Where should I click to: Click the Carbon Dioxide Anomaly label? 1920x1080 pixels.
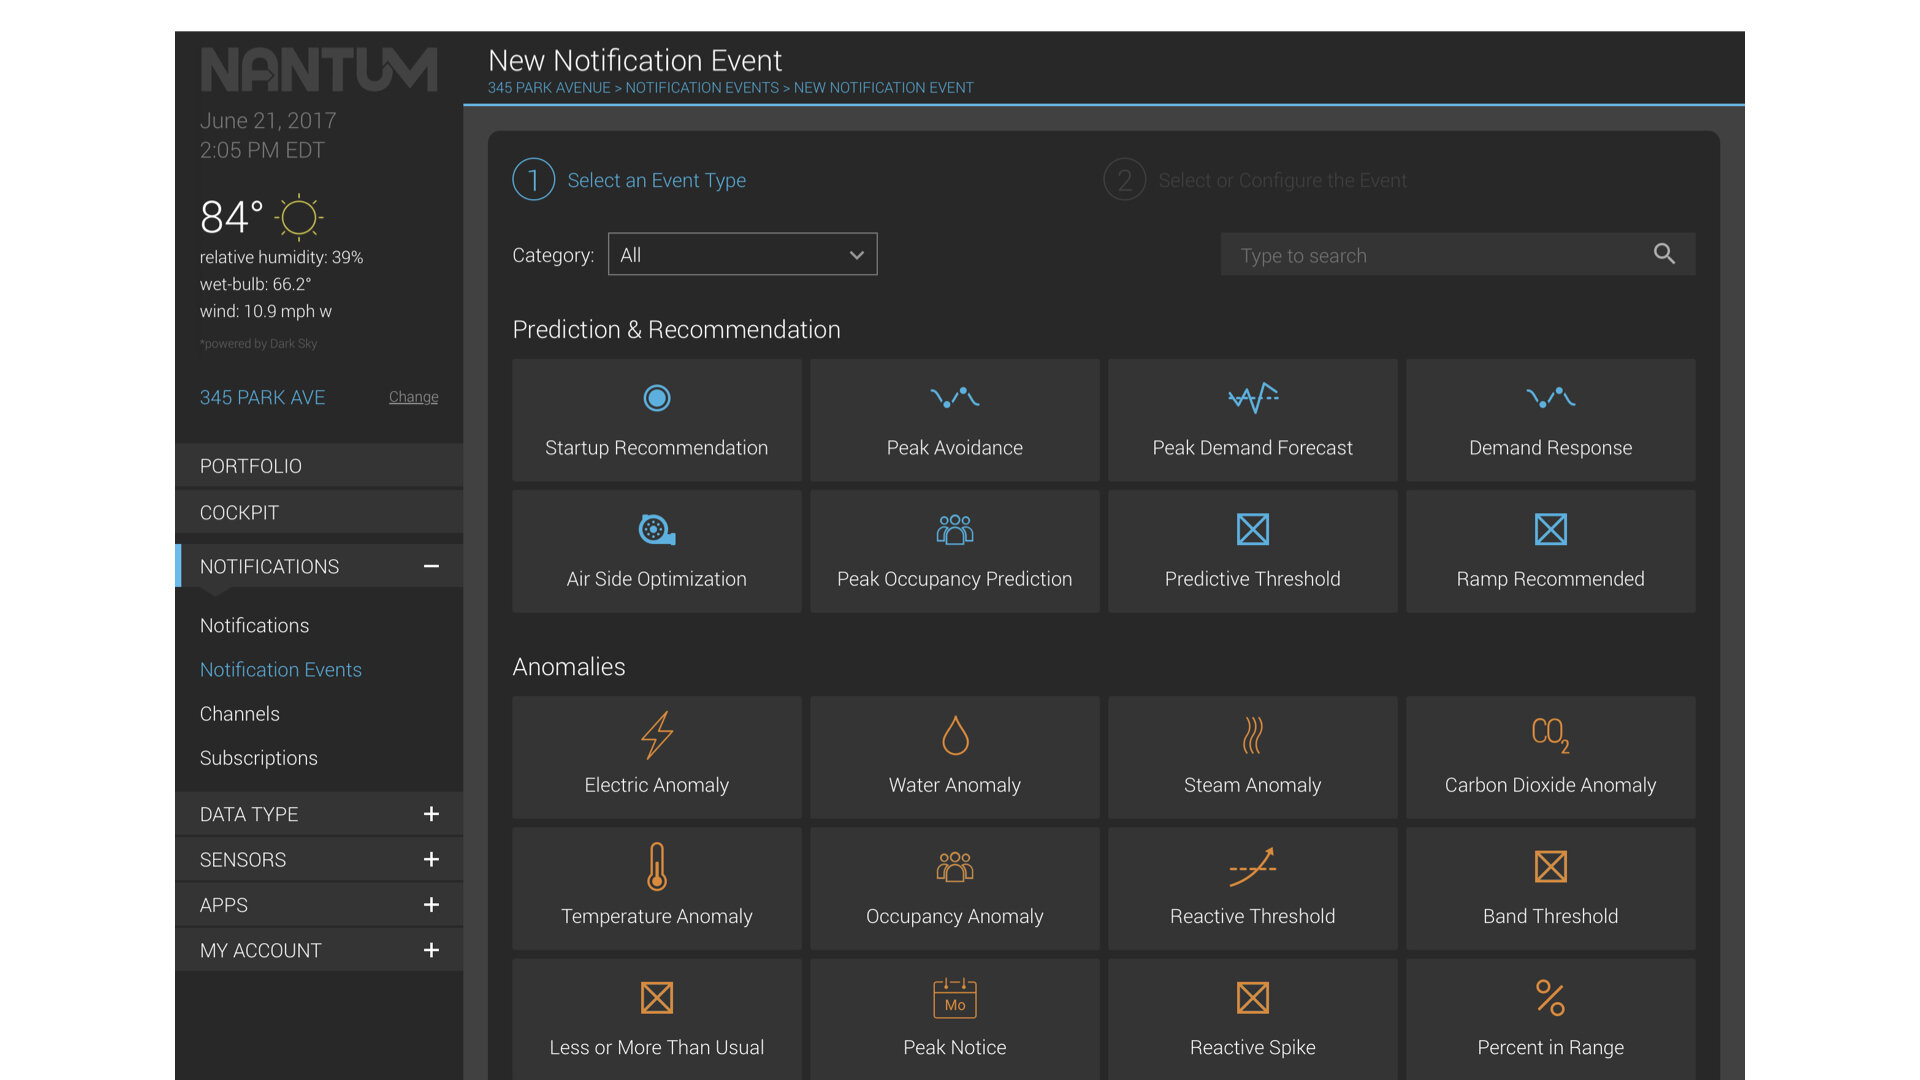tap(1551, 785)
